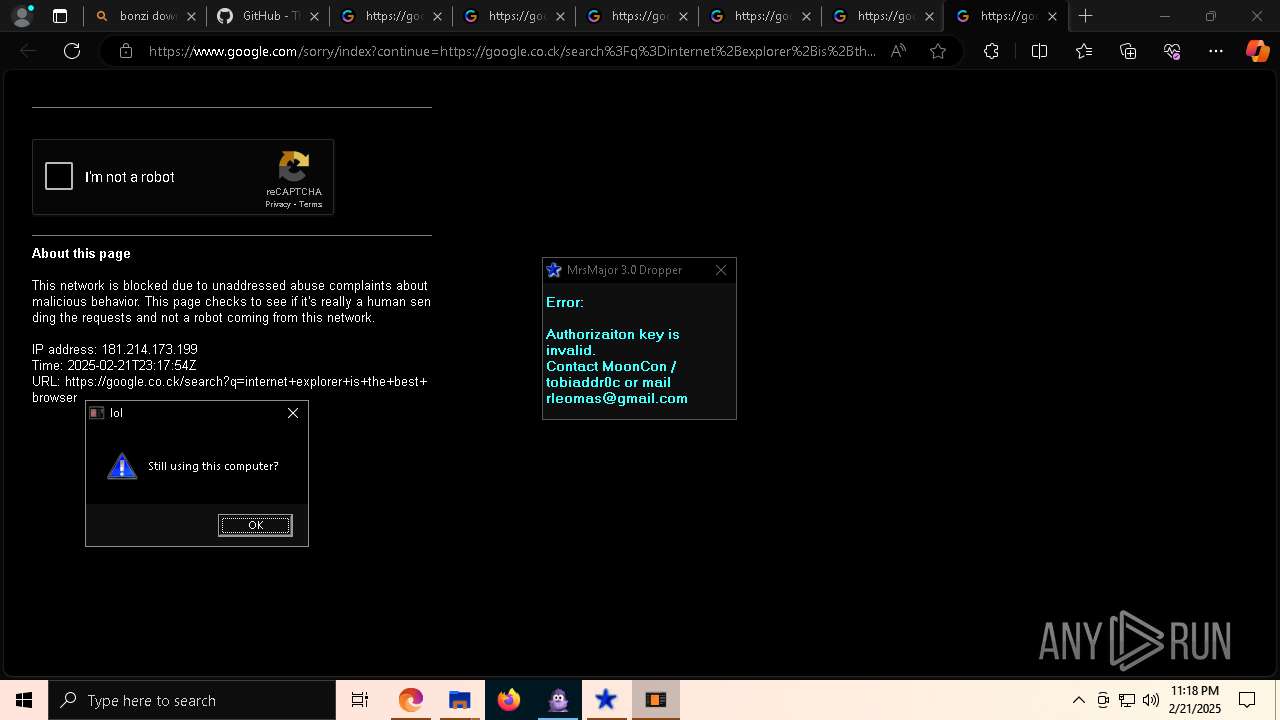Click the reCAPTCHA logo
The width and height of the screenshot is (1280, 720).
pos(294,167)
